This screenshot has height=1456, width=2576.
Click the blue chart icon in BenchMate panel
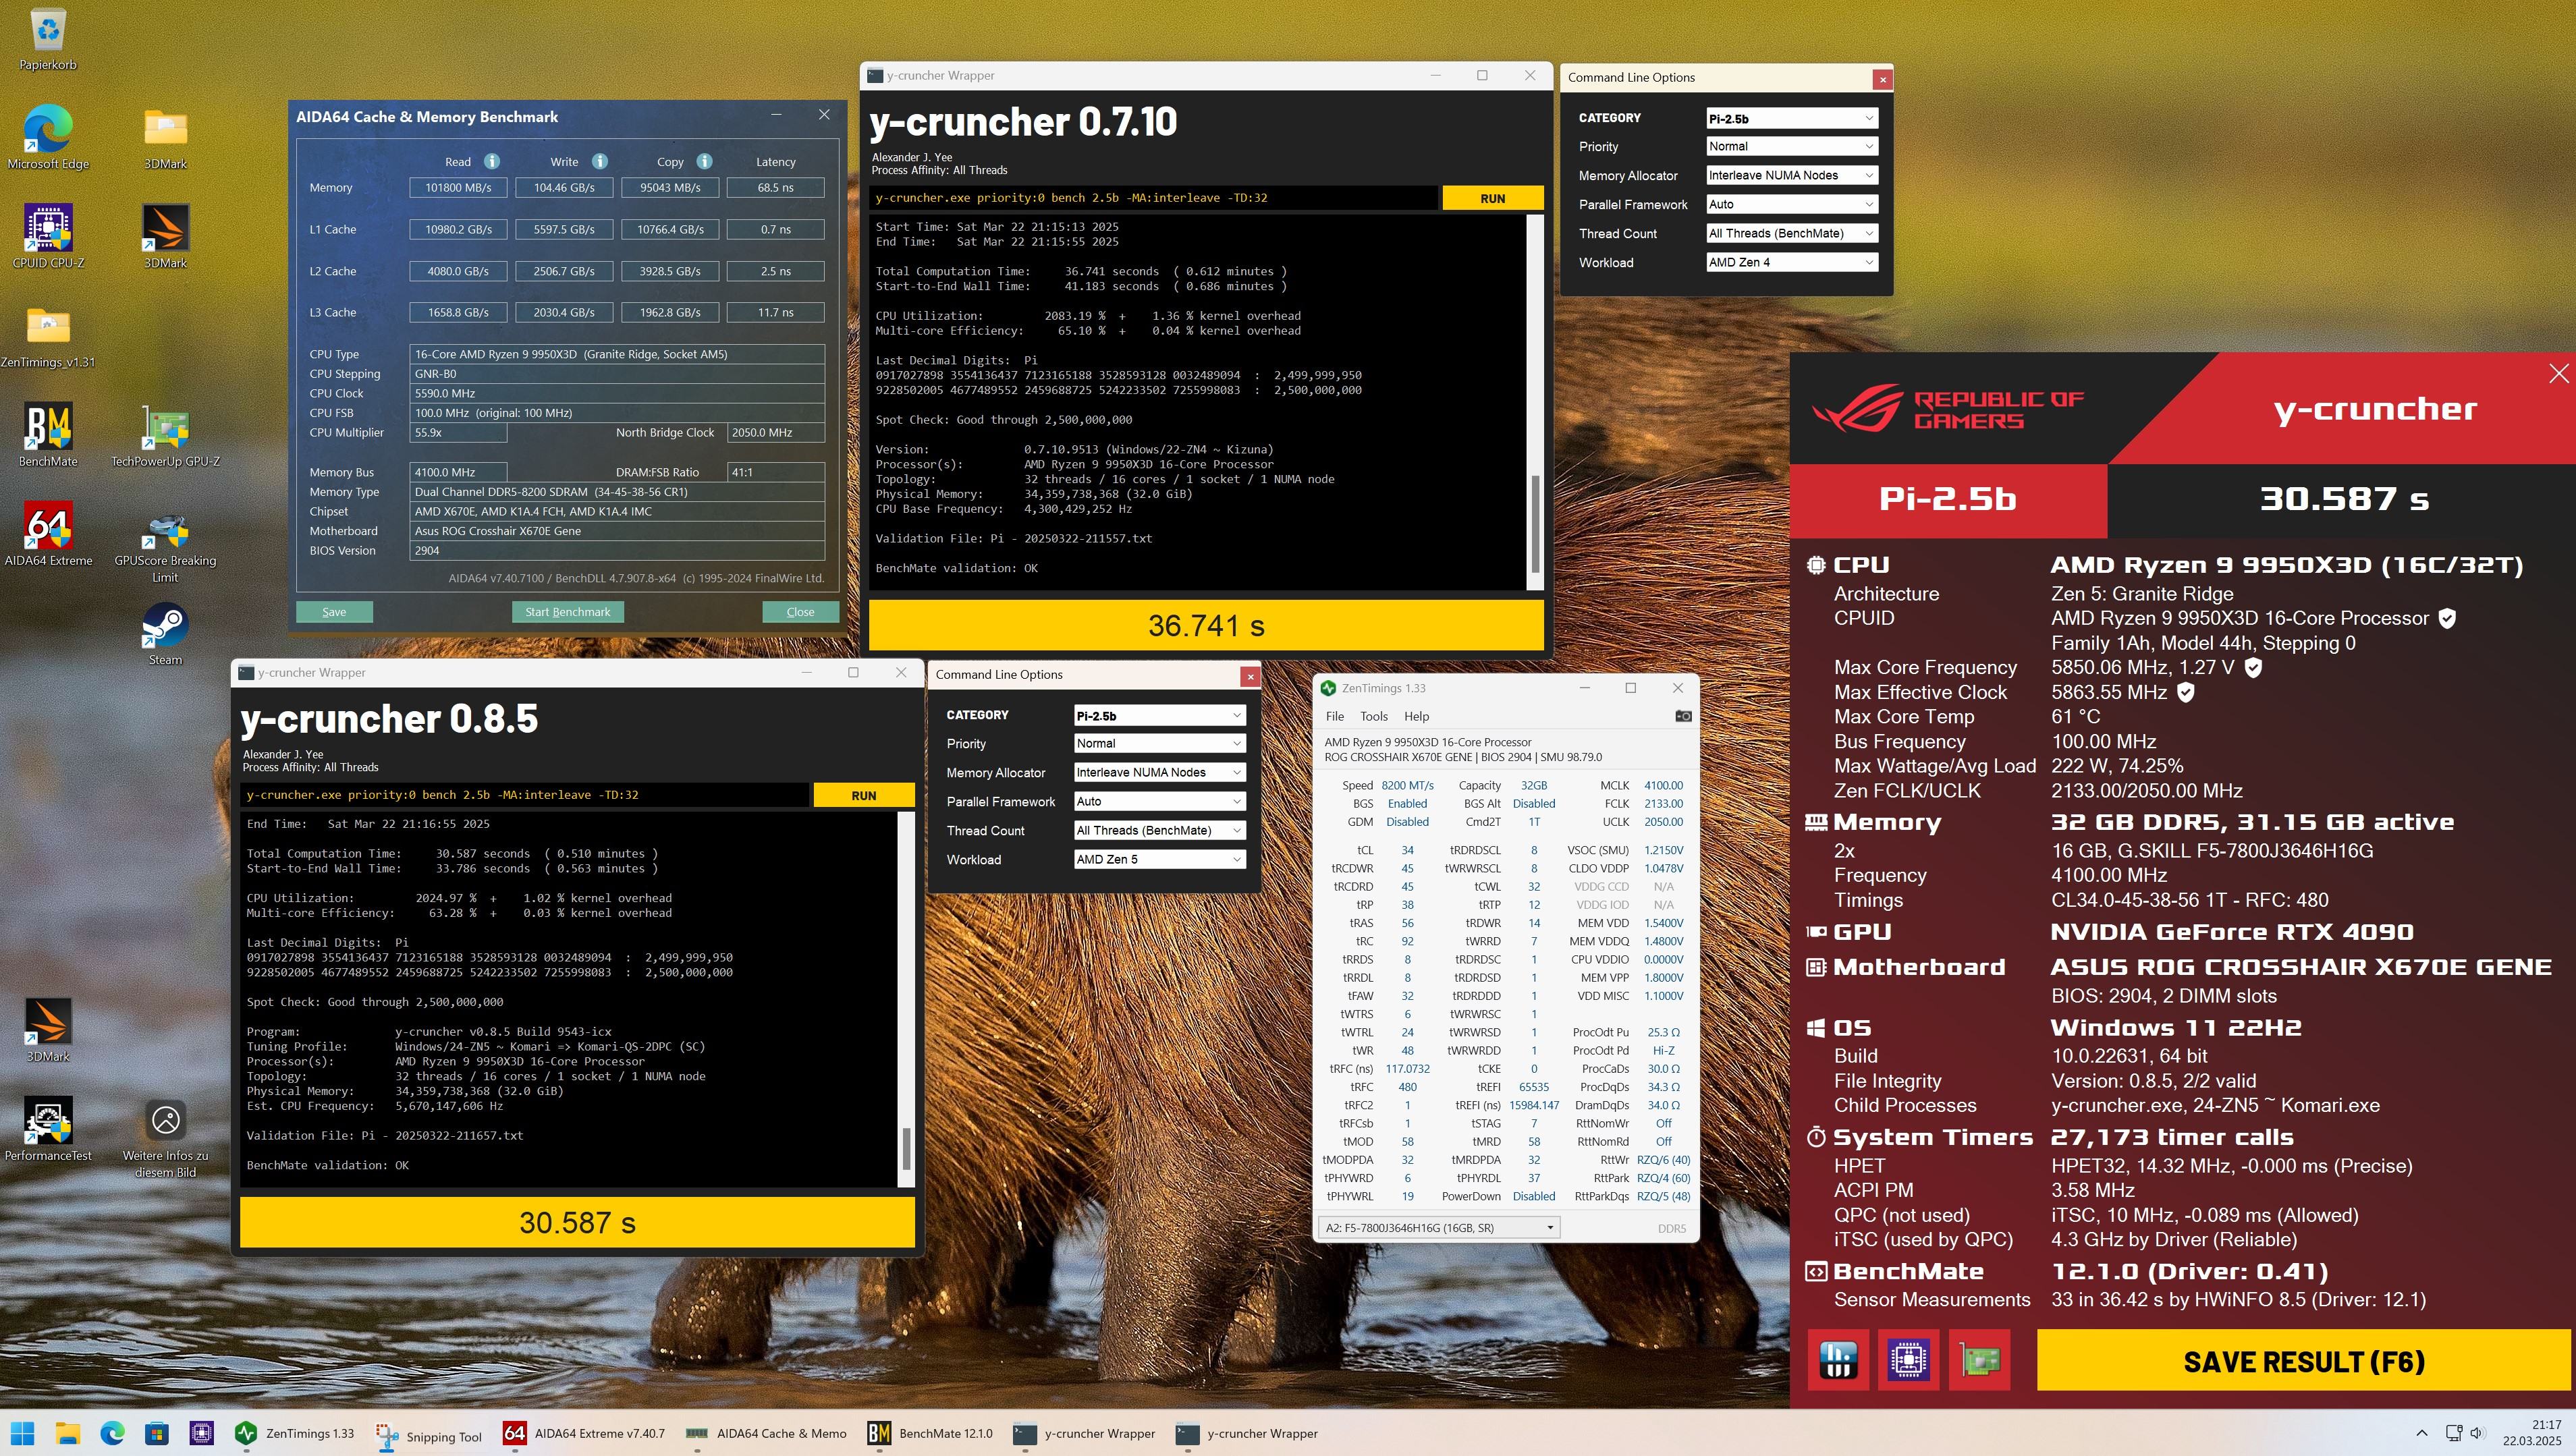pos(1838,1360)
